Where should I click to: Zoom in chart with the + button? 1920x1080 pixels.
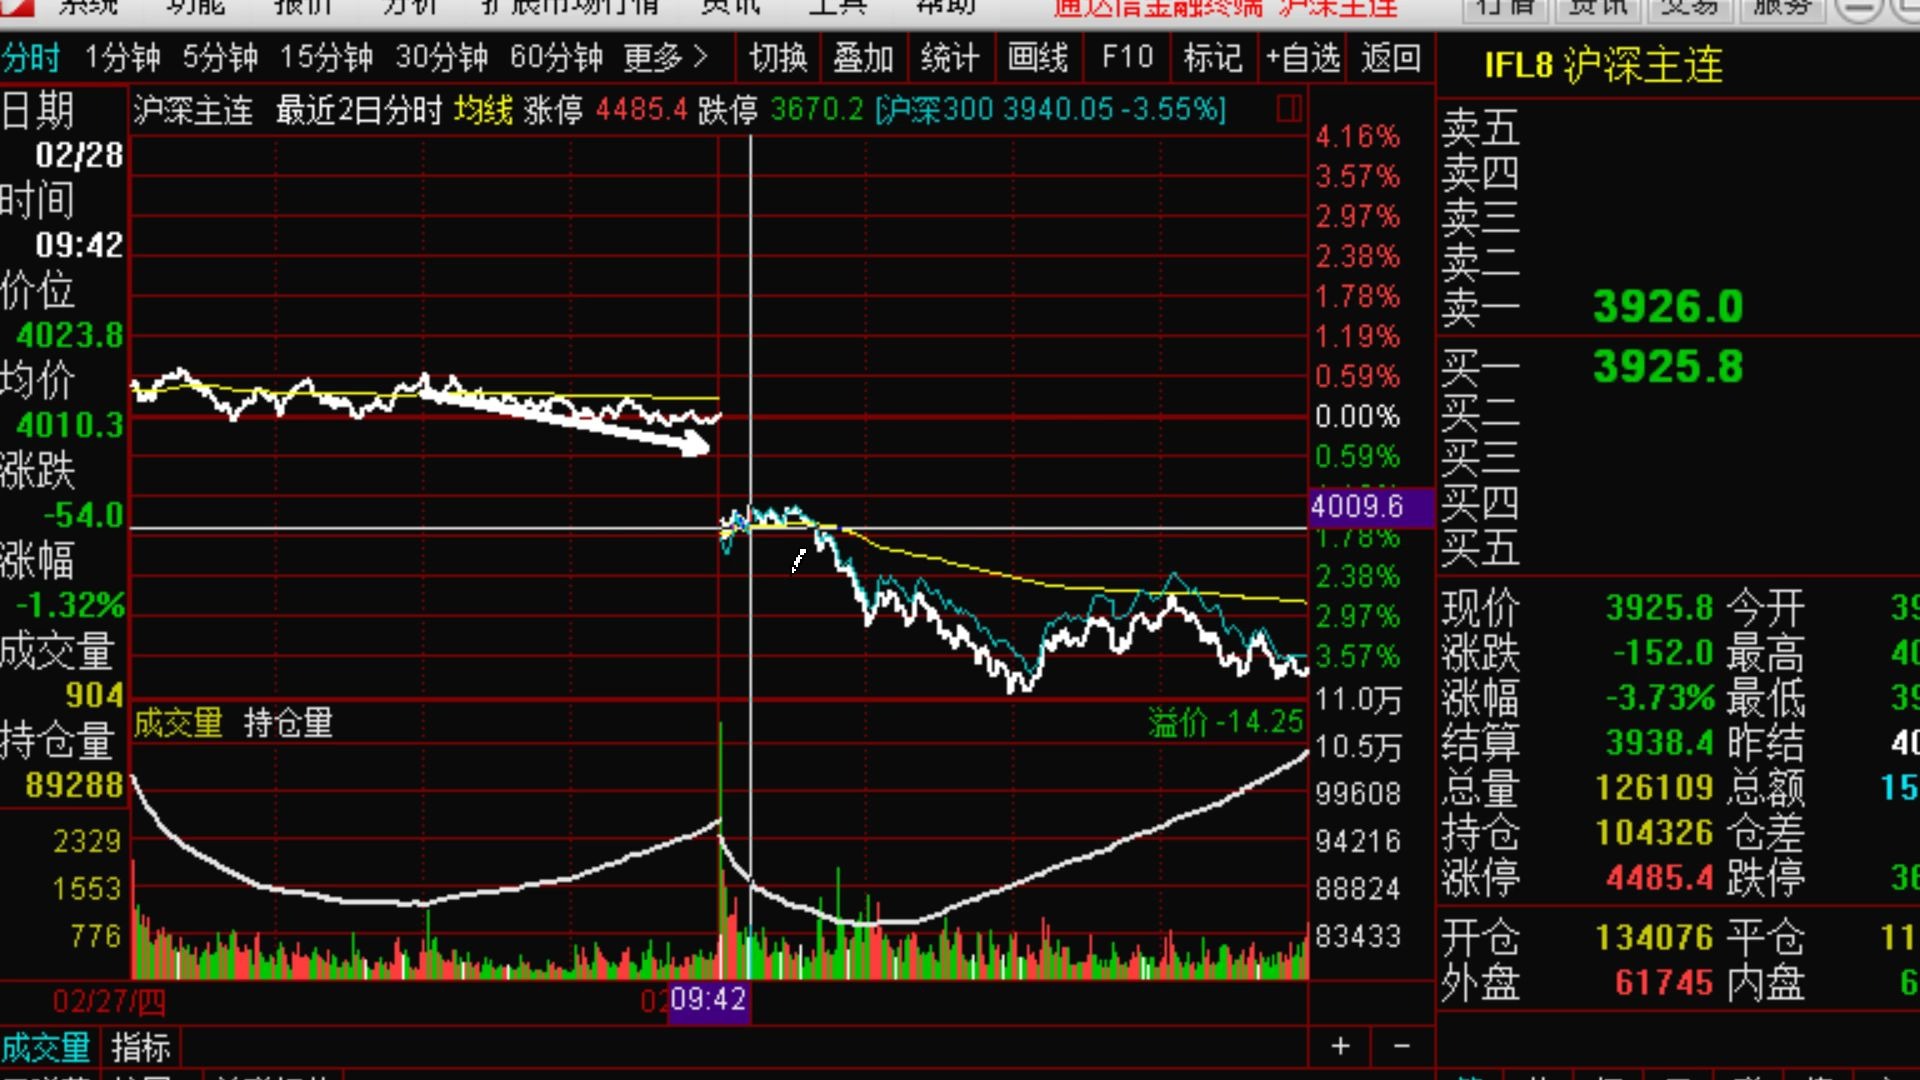[1341, 1046]
